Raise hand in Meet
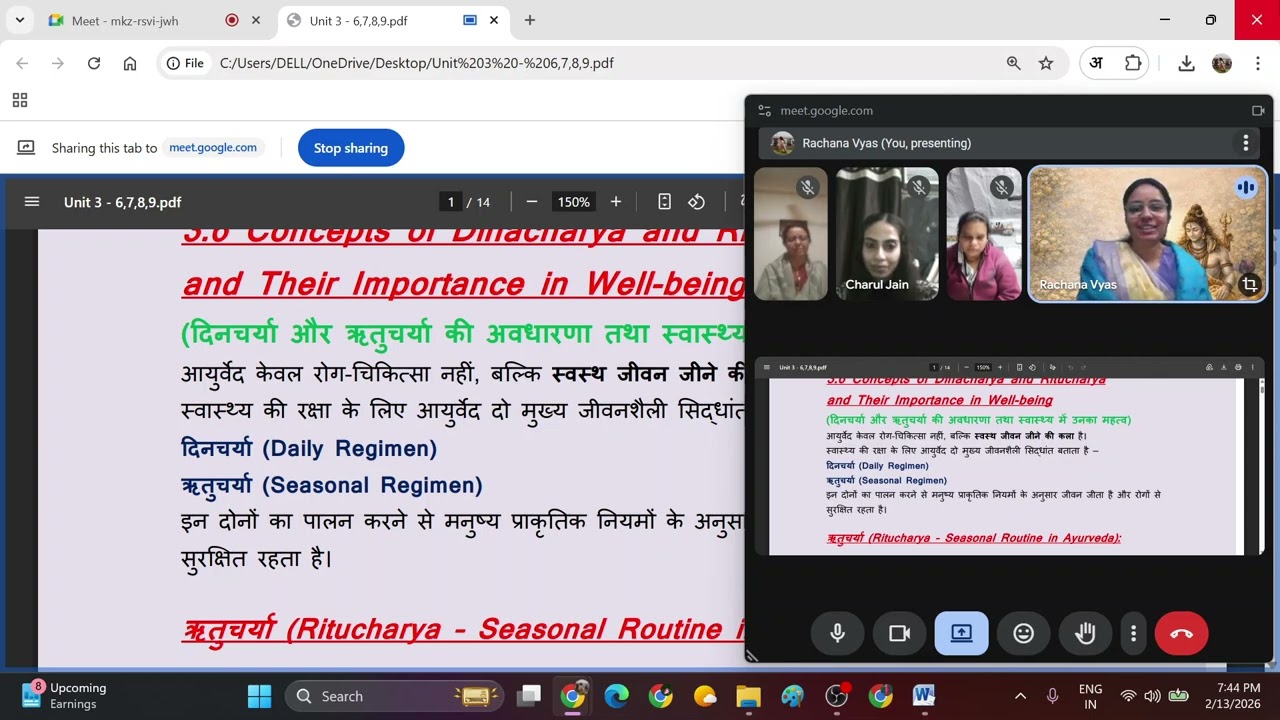 1085,633
